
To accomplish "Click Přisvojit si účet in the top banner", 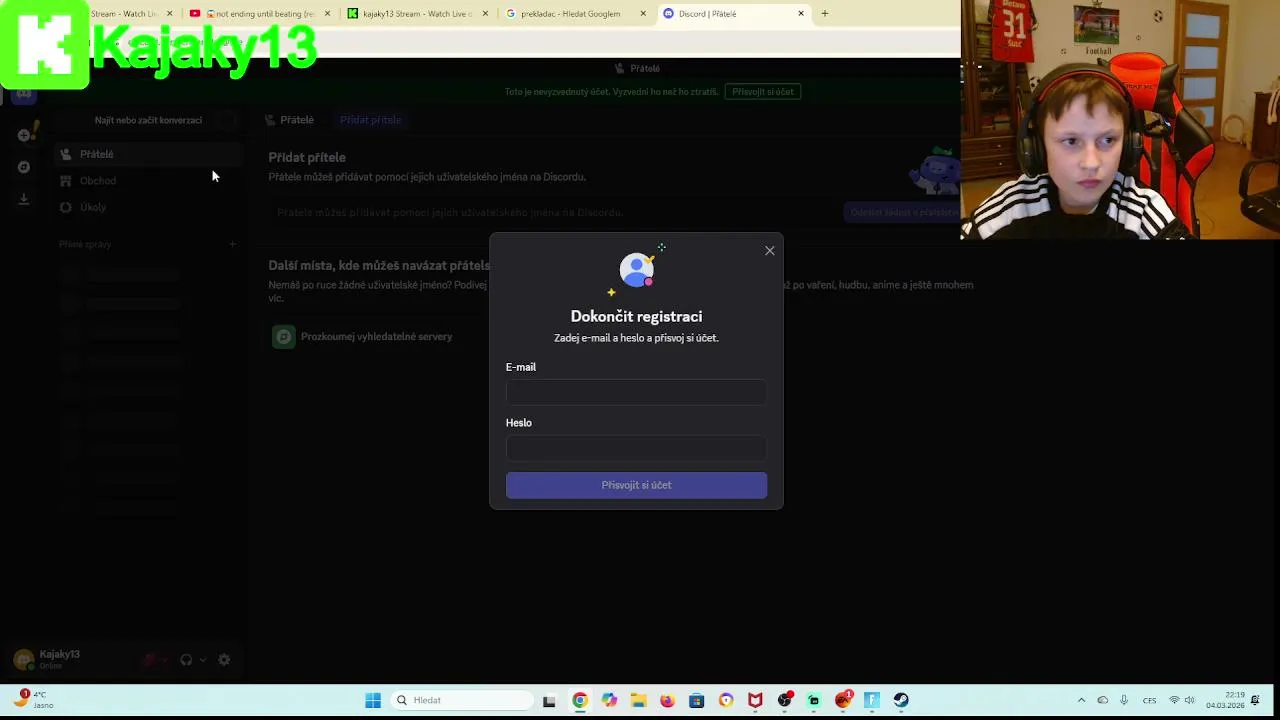I will [763, 92].
